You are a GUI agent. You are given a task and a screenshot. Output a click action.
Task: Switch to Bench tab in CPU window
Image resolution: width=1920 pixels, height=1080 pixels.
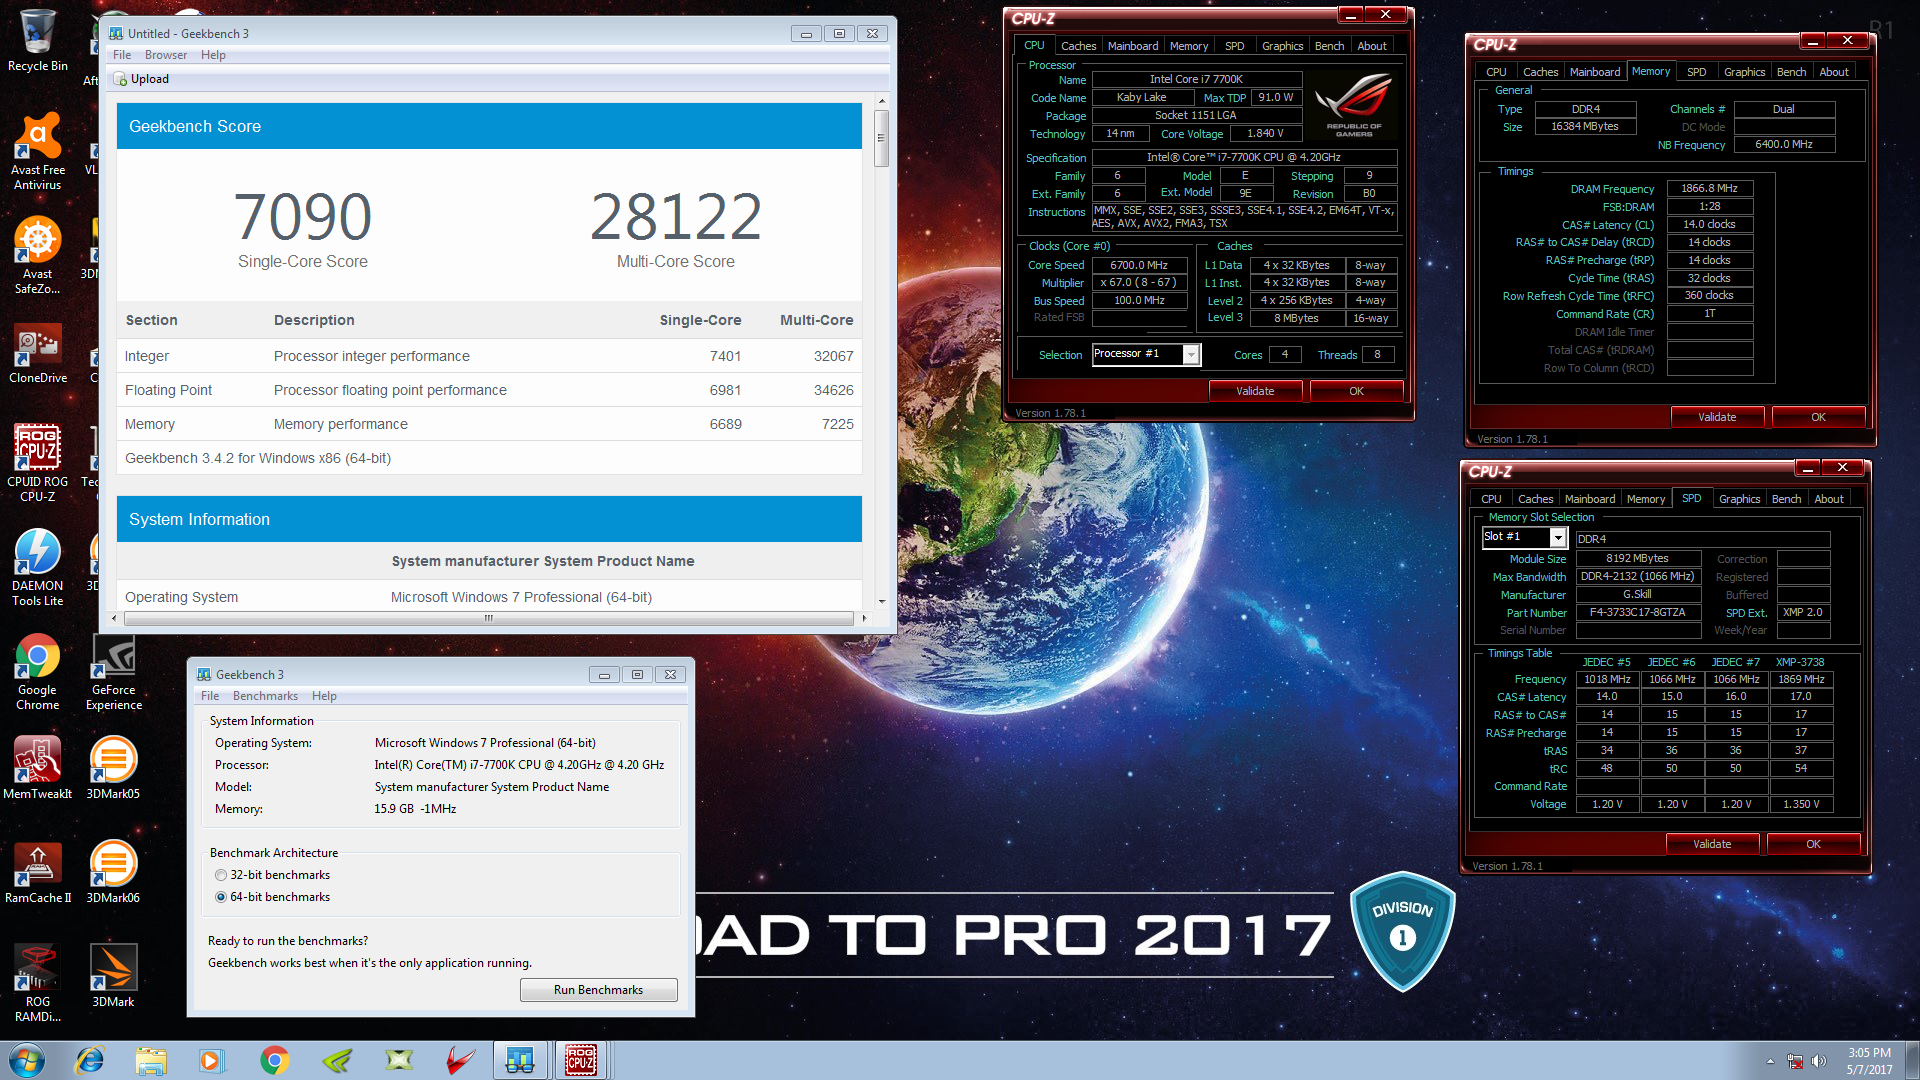click(x=1329, y=46)
